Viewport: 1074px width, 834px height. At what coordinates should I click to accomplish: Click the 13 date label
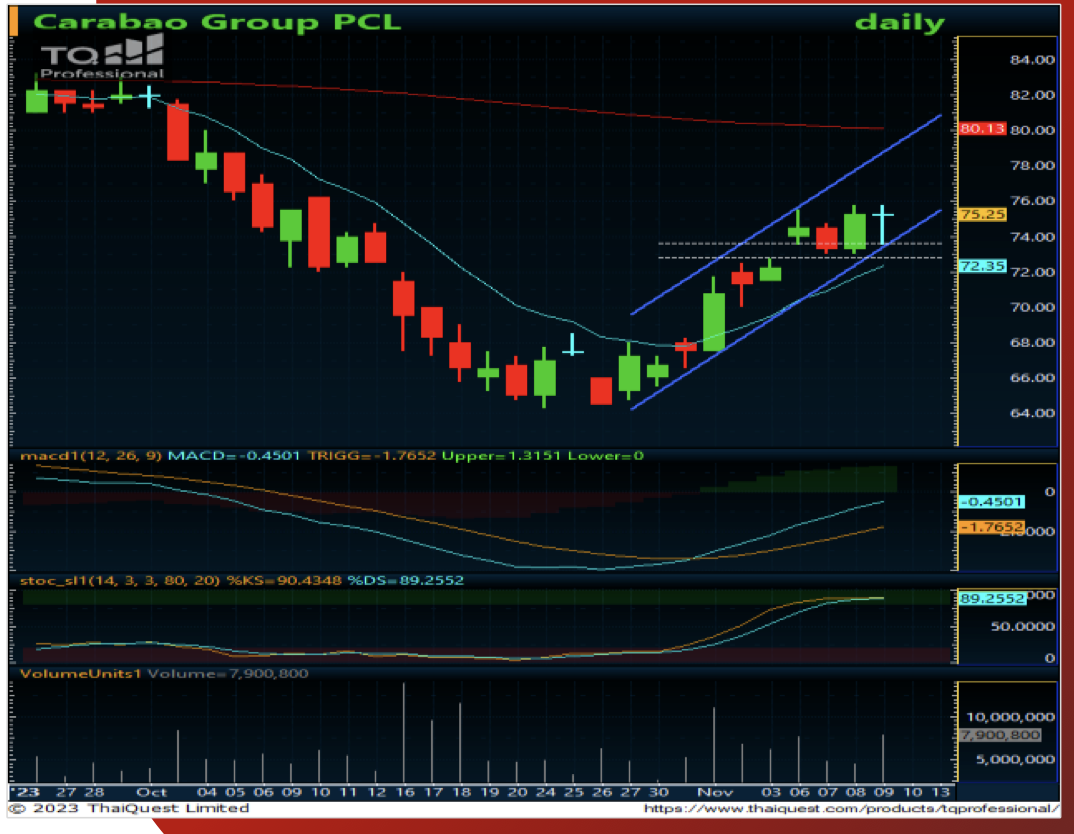coord(941,792)
